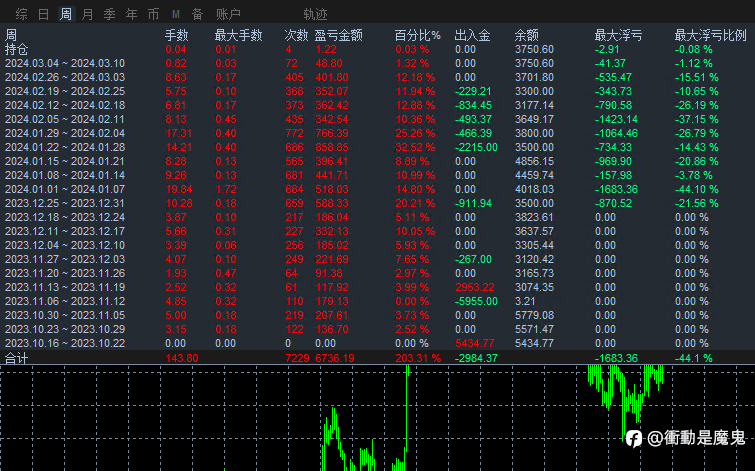Click the deposit value 5434.77 in red
This screenshot has height=471, width=755.
click(x=475, y=343)
